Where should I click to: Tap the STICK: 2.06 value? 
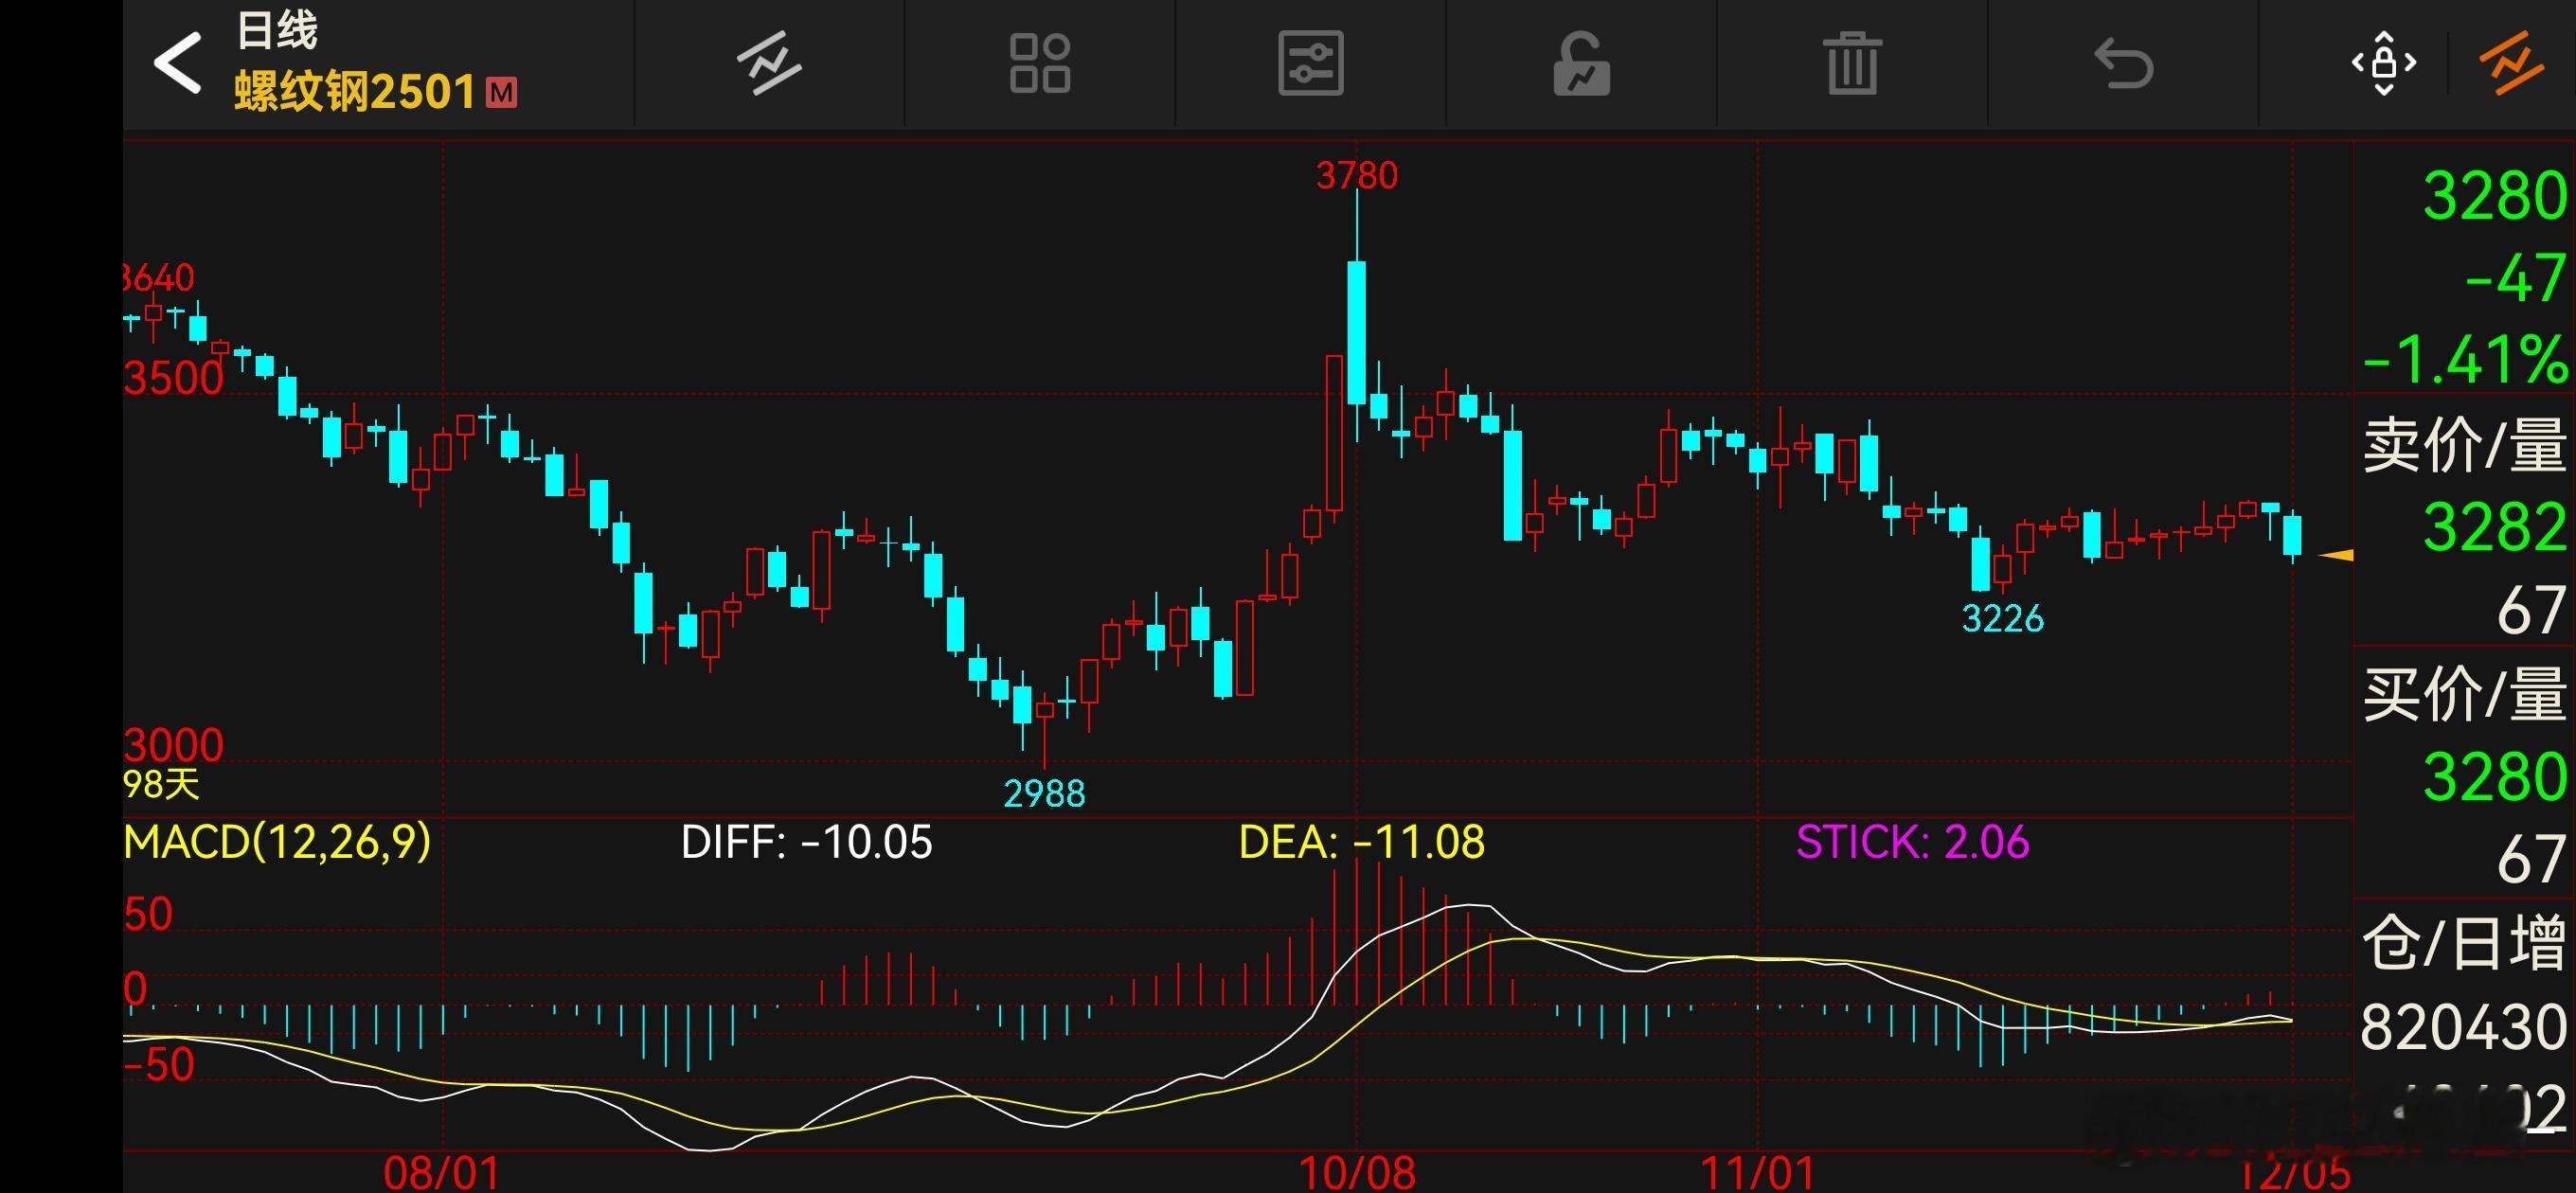(1912, 842)
